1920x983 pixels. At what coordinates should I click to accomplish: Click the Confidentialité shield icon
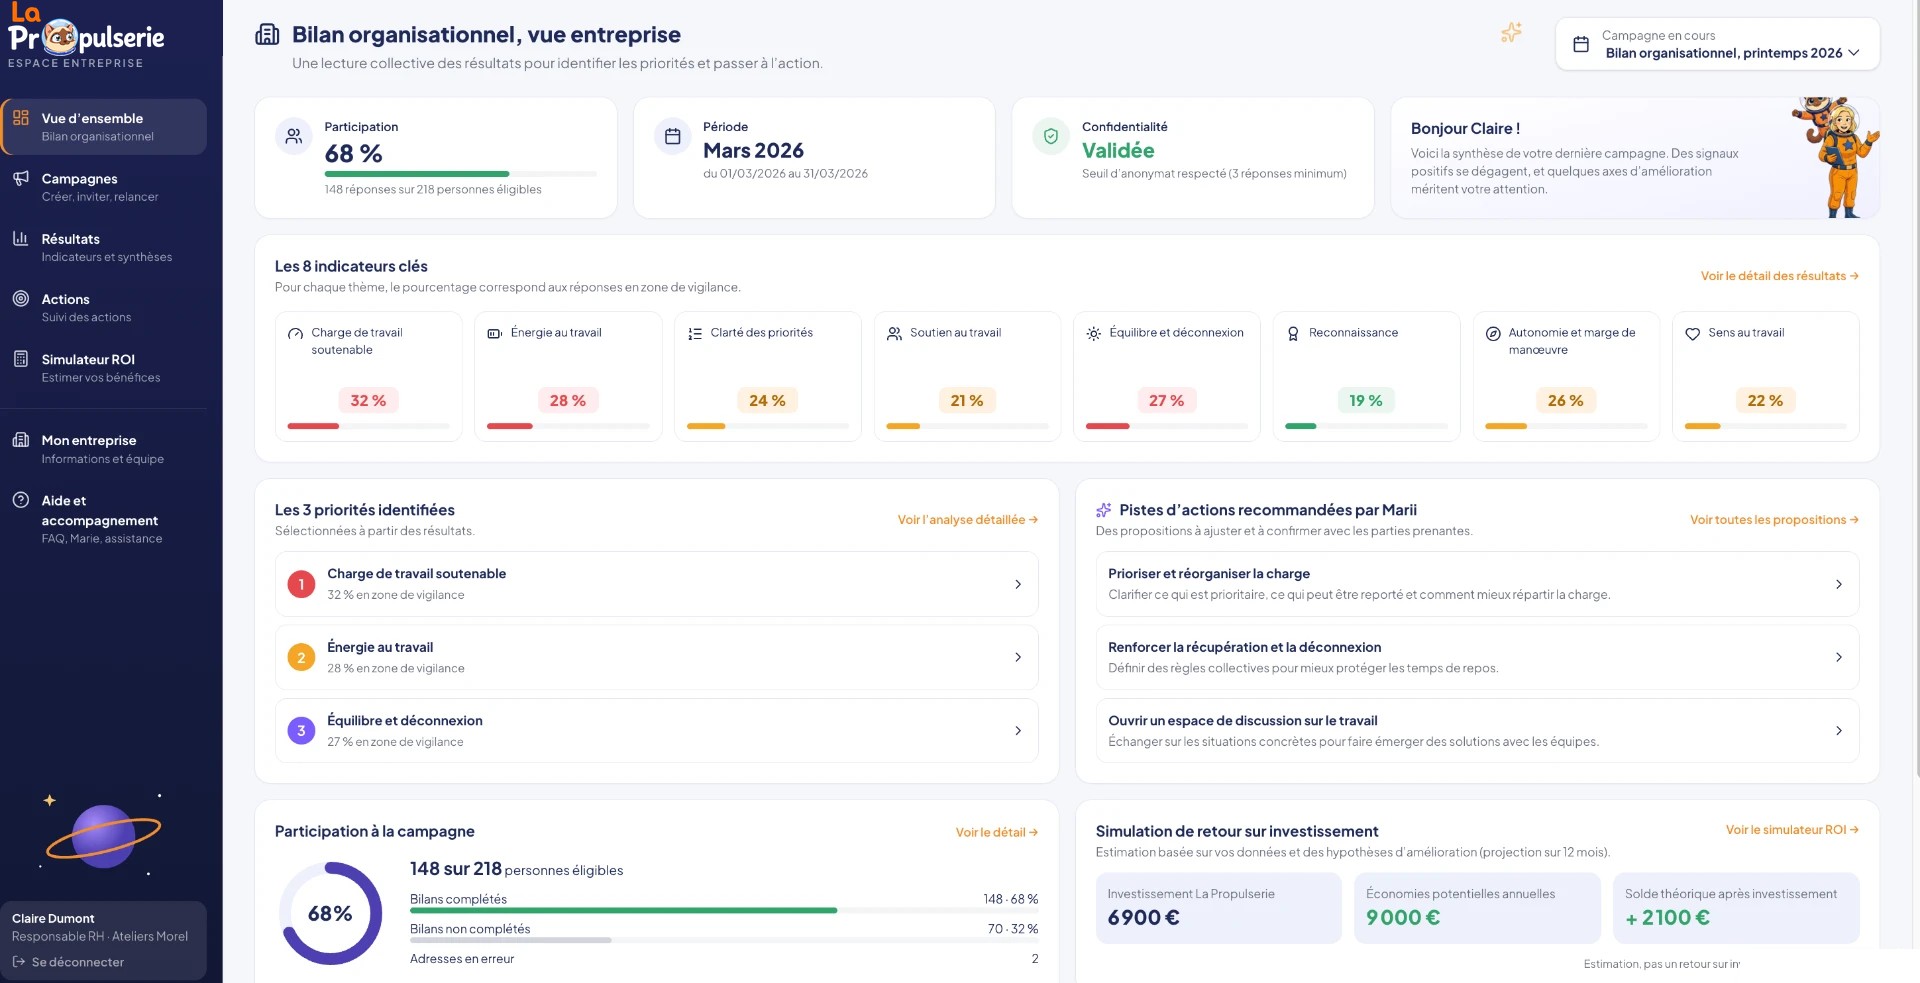(x=1051, y=136)
